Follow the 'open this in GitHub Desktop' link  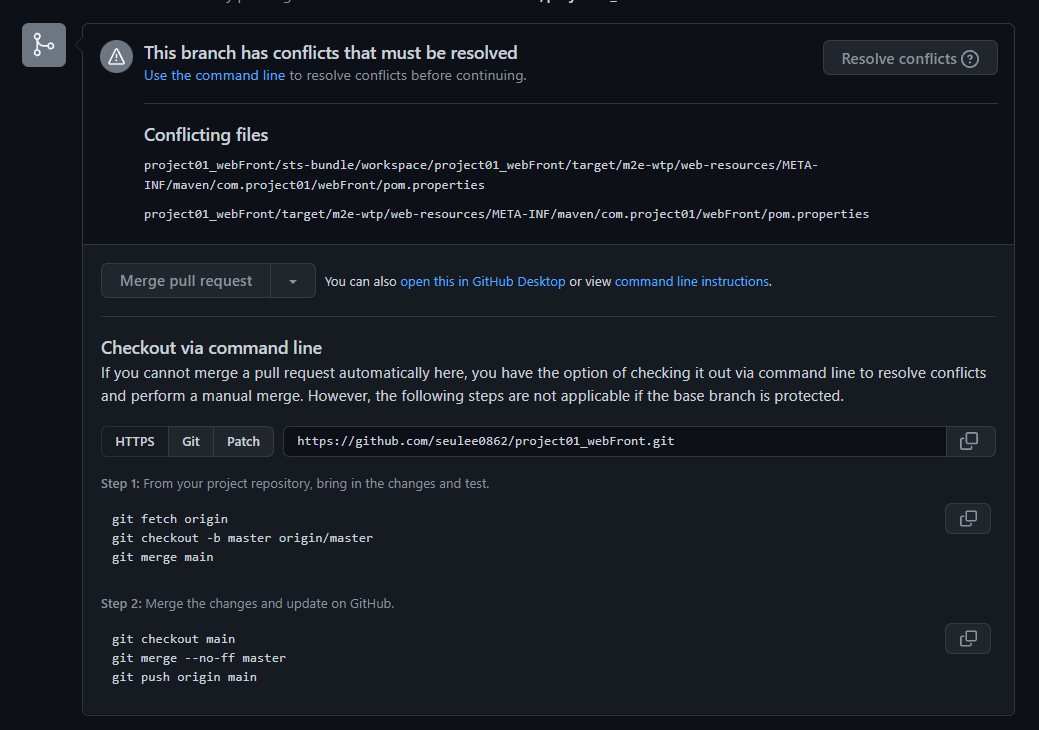pyautogui.click(x=482, y=282)
